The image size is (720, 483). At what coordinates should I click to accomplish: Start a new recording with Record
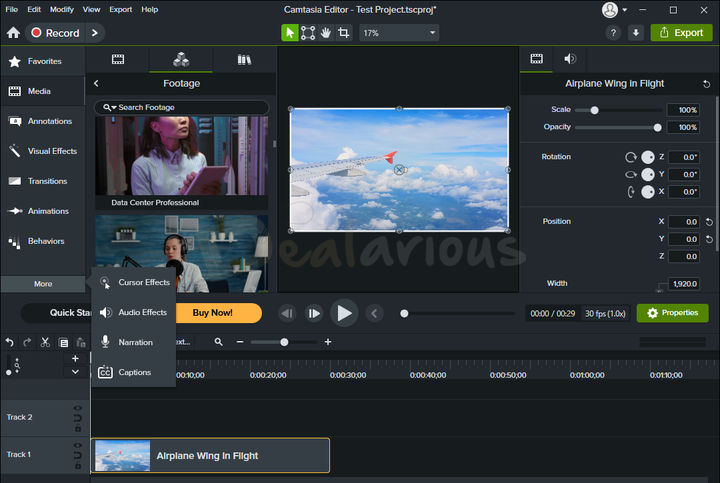[56, 33]
